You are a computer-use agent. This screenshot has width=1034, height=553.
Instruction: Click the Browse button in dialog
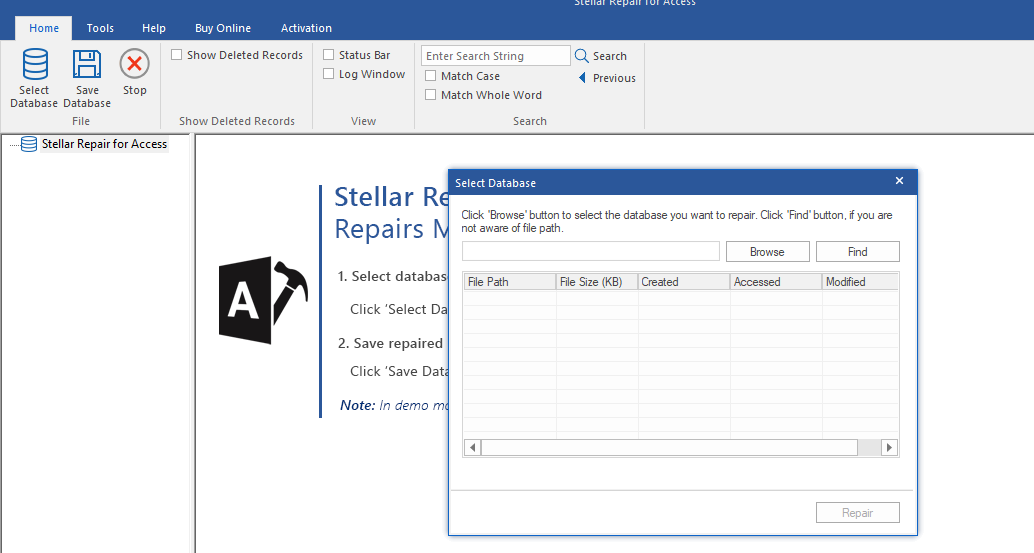pyautogui.click(x=768, y=252)
